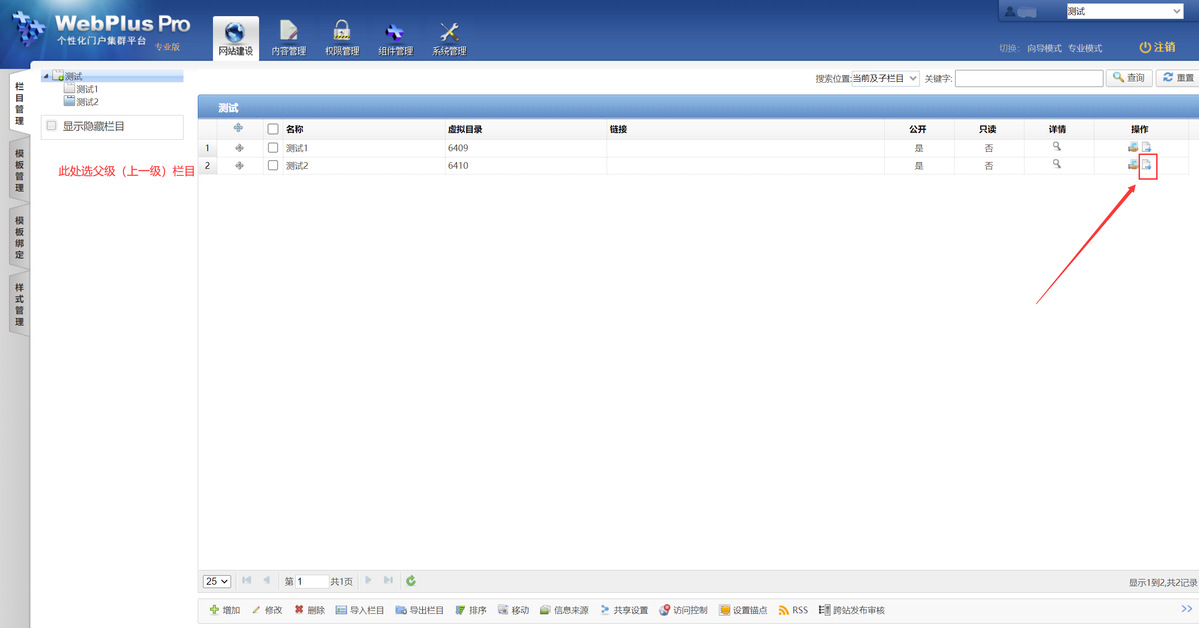Screen dimensions: 1199x628
Task: Toggle the 显示隐藏栏目 checkbox
Action: (x=52, y=125)
